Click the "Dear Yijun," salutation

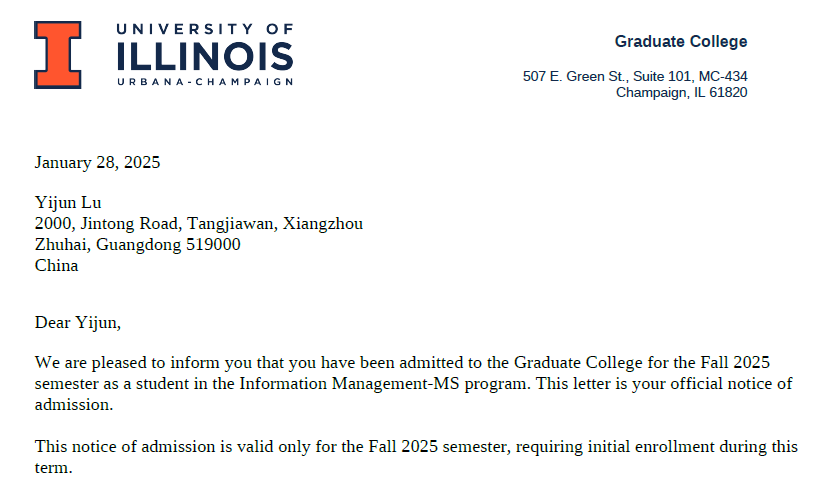77,322
